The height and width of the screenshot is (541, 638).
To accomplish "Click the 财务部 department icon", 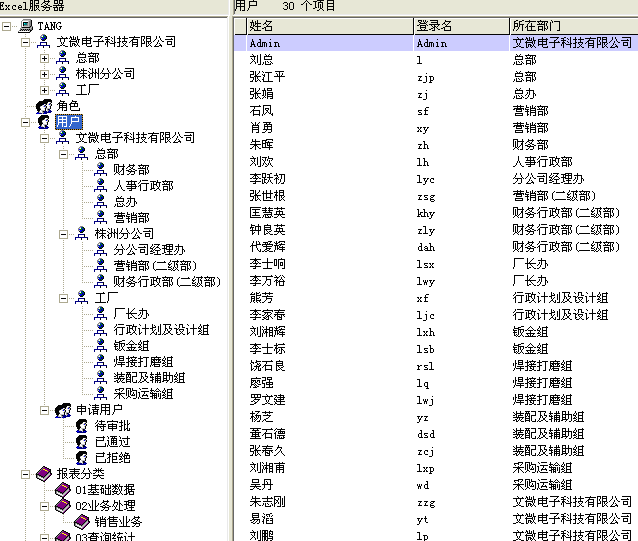I will click(x=101, y=170).
